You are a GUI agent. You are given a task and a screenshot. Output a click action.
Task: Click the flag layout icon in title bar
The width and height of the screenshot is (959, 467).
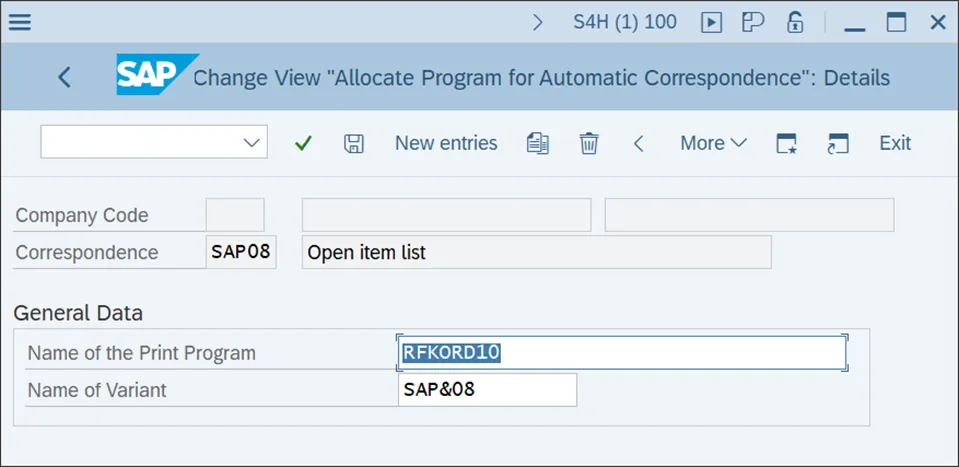(x=753, y=22)
